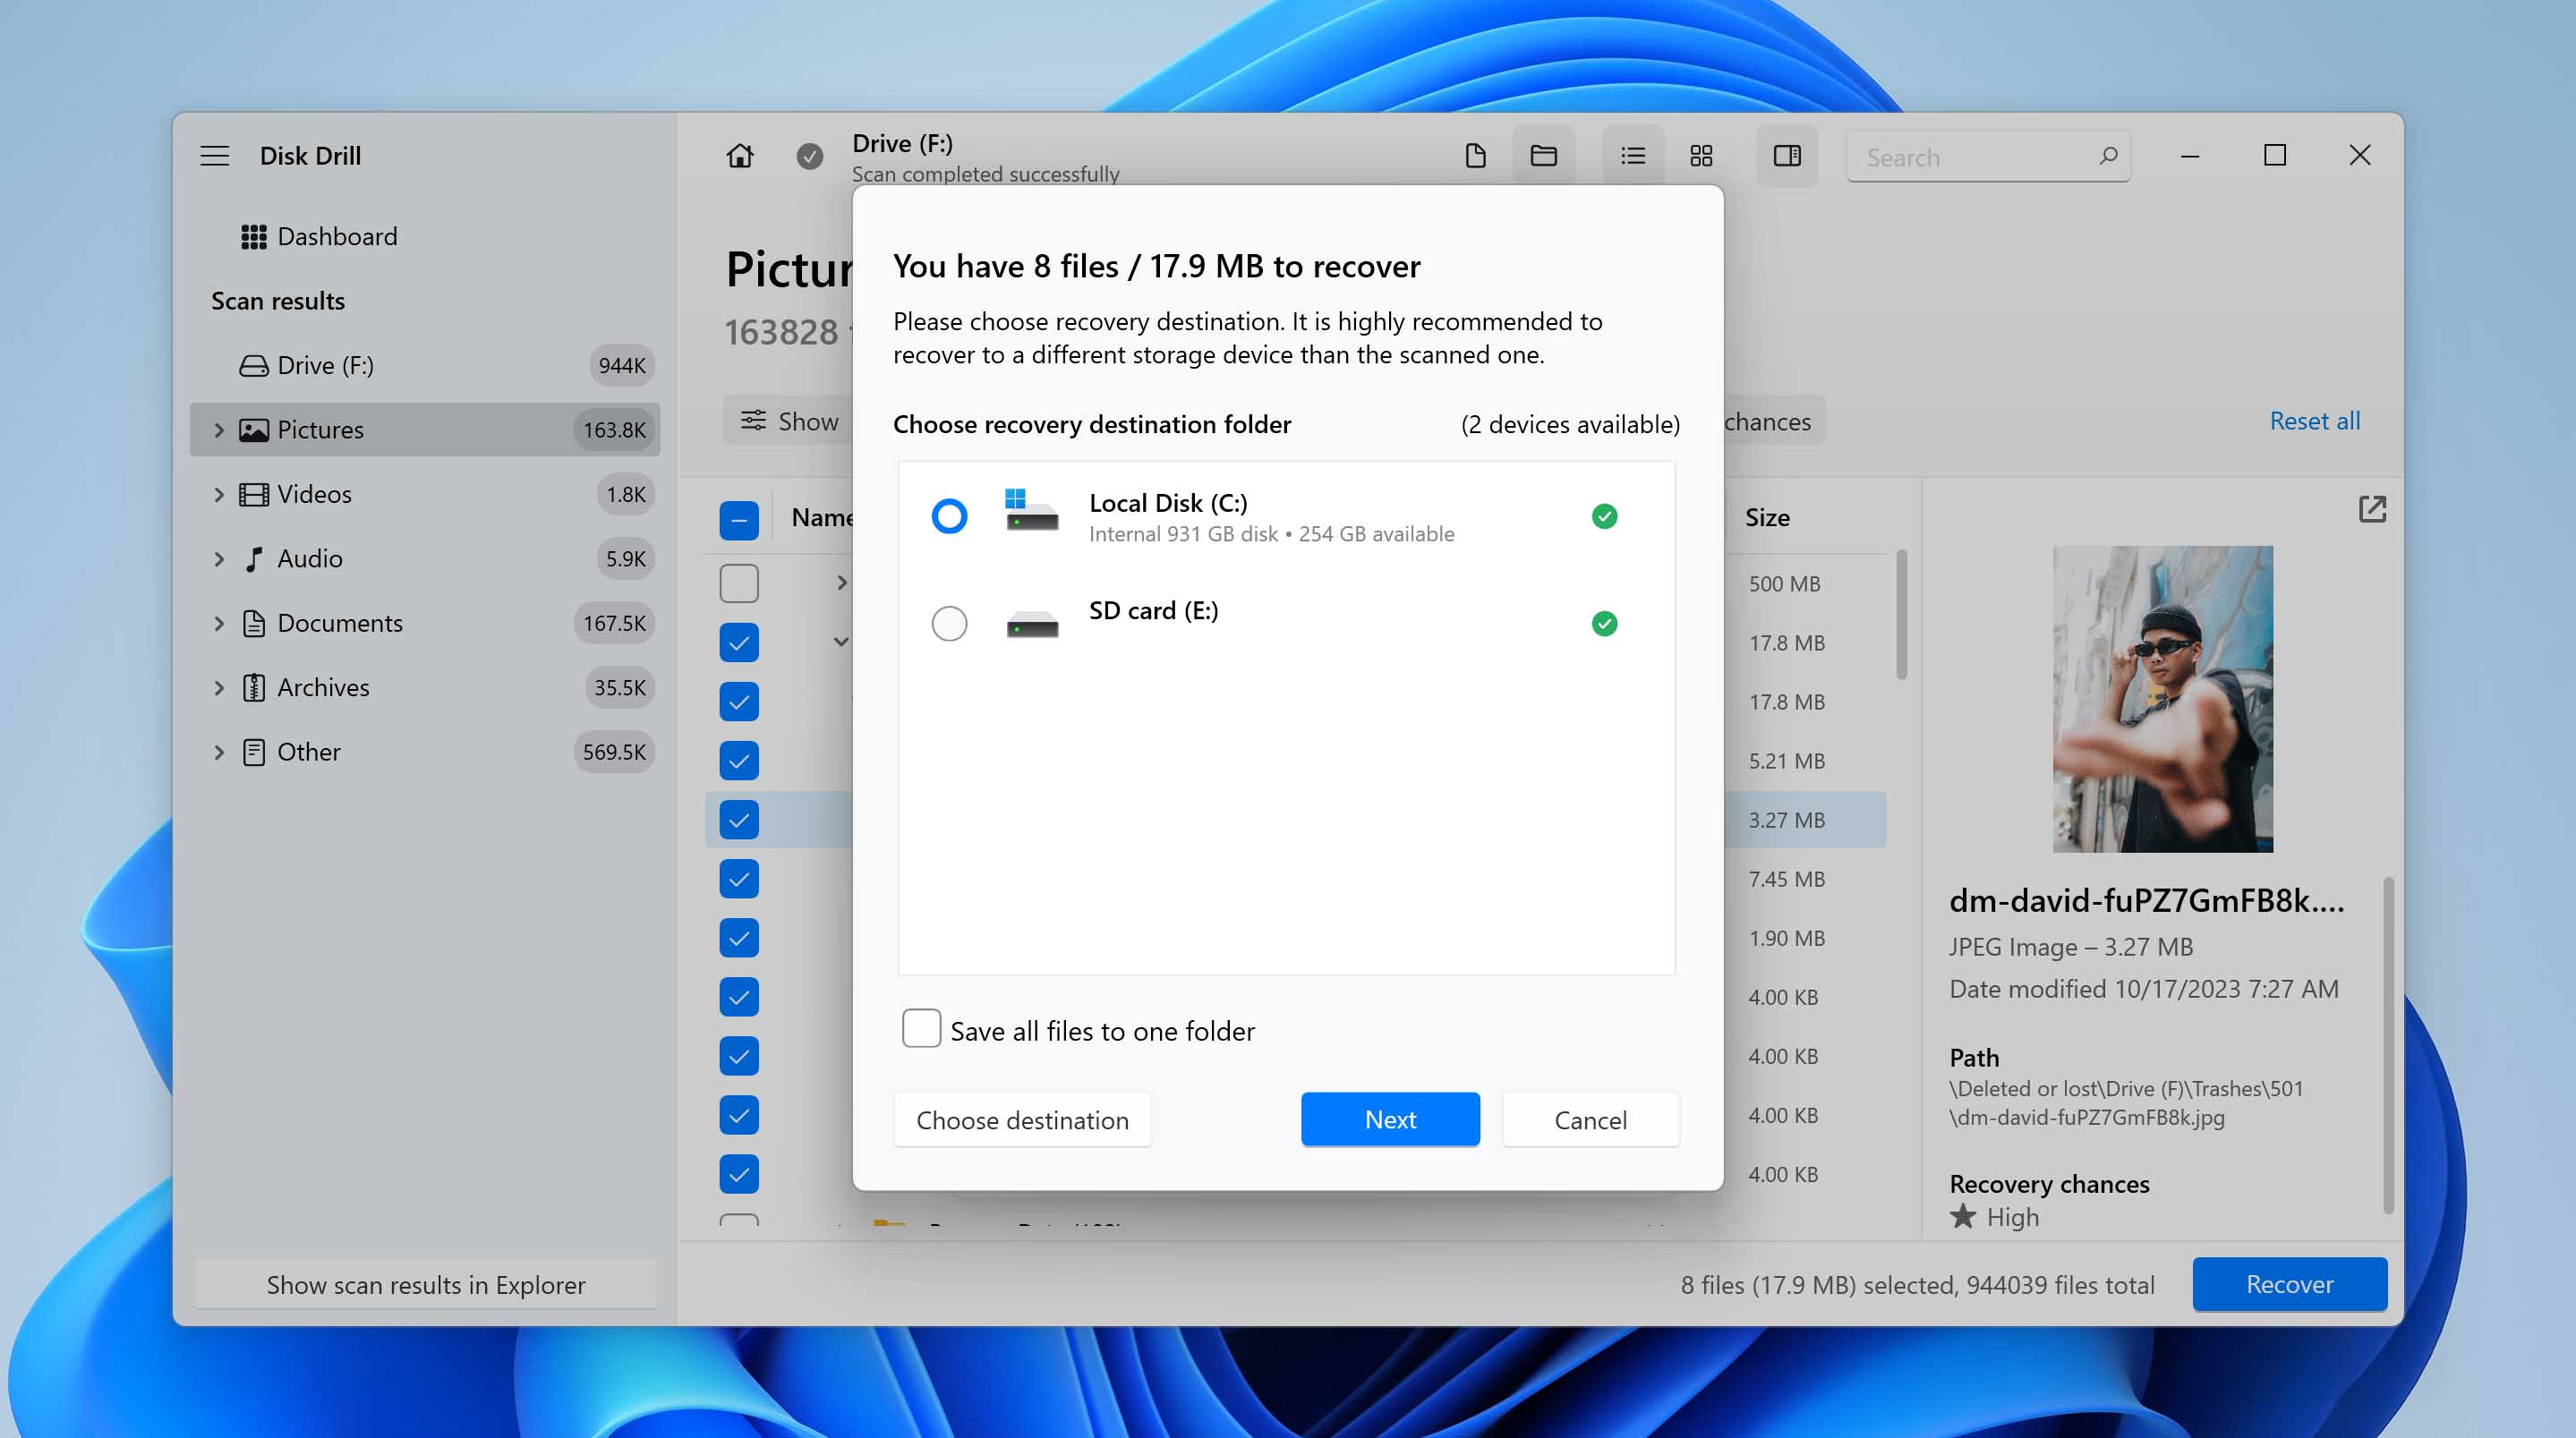Switch to folder view icon in toolbar
The width and height of the screenshot is (2576, 1438).
click(x=1543, y=156)
